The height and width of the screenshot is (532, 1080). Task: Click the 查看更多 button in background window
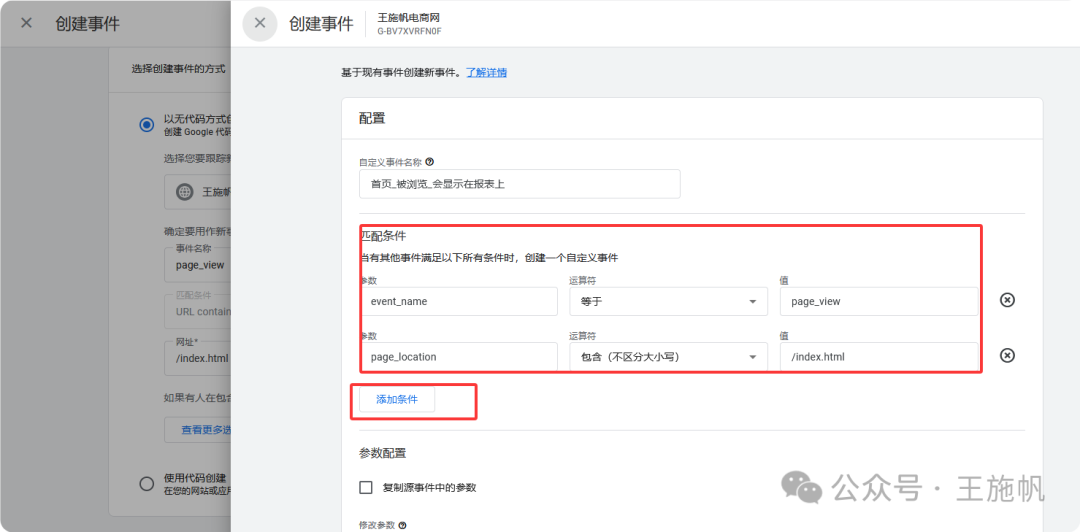[x=198, y=430]
